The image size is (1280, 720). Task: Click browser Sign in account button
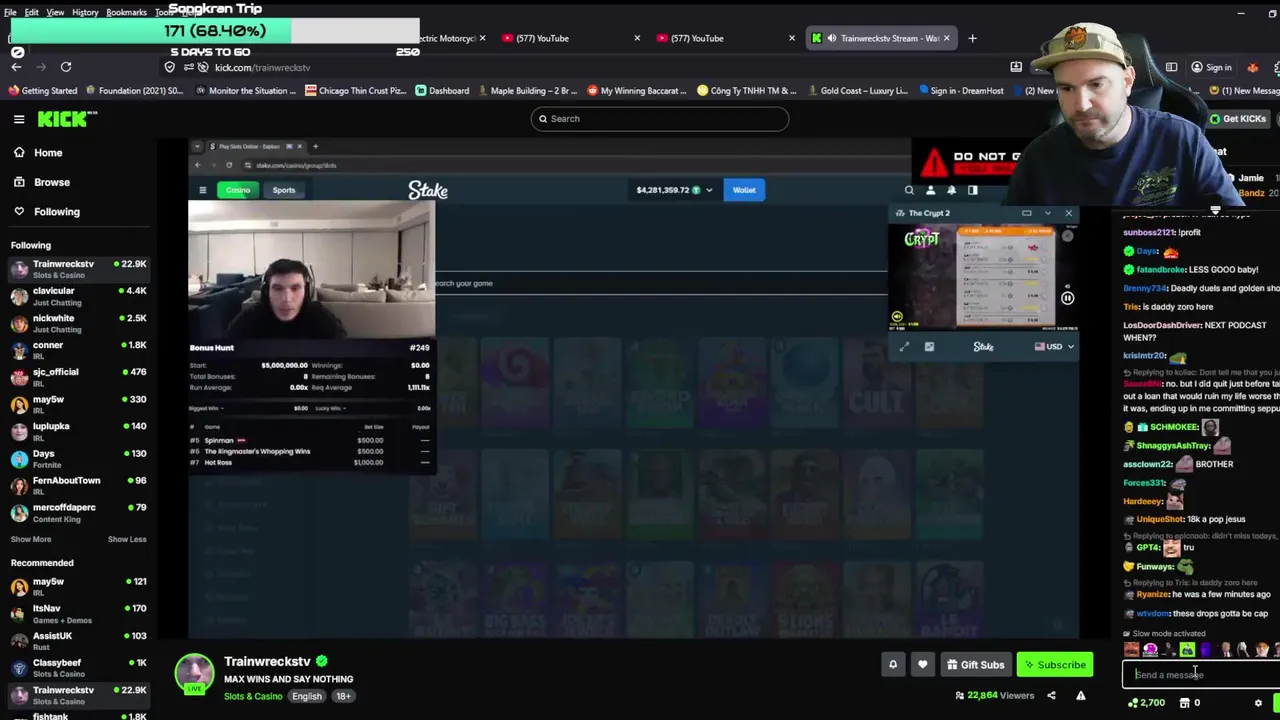[1211, 67]
